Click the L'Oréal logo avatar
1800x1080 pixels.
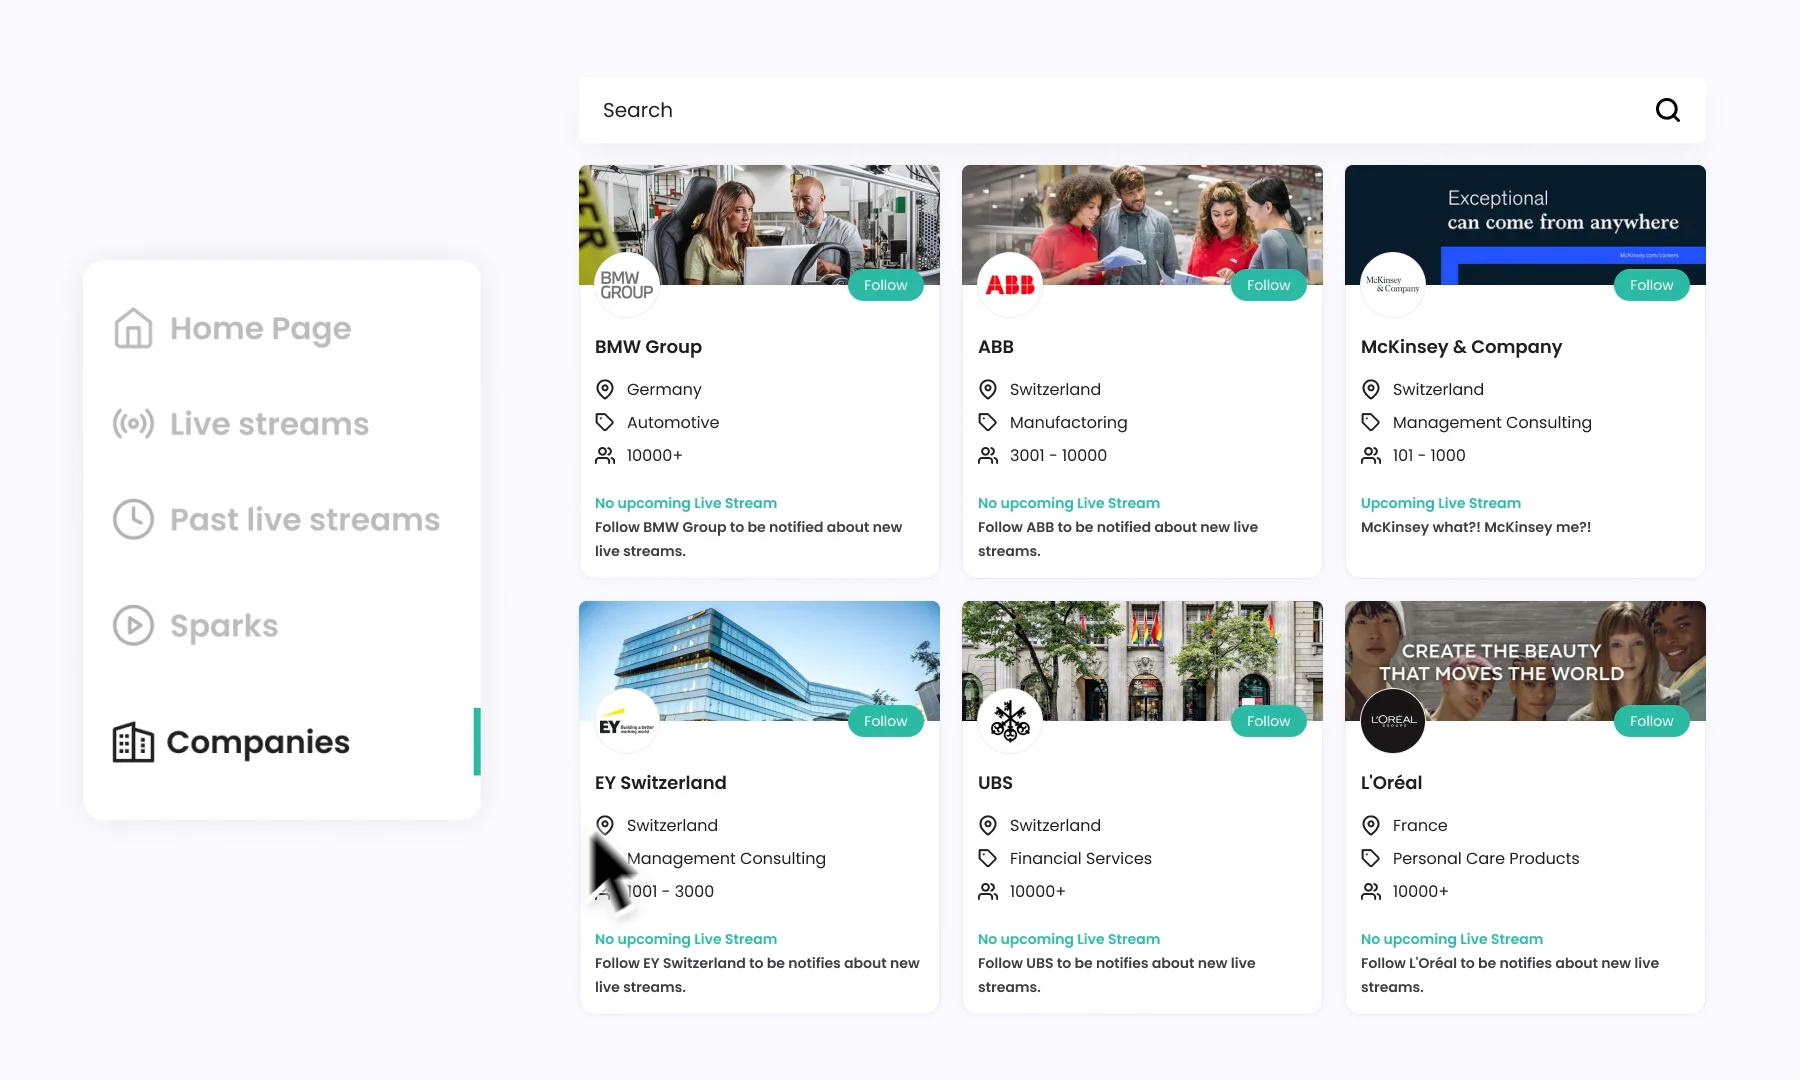pyautogui.click(x=1393, y=721)
